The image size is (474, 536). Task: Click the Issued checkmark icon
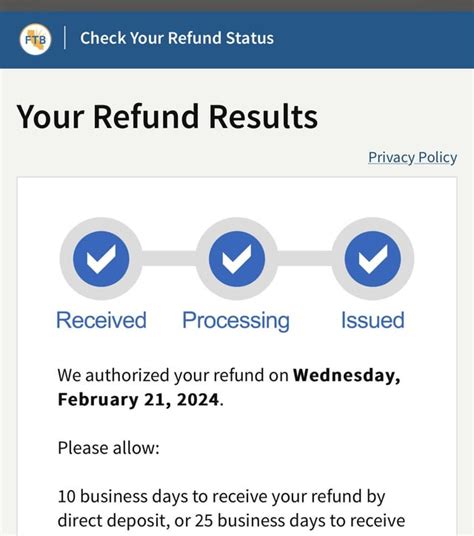click(373, 259)
